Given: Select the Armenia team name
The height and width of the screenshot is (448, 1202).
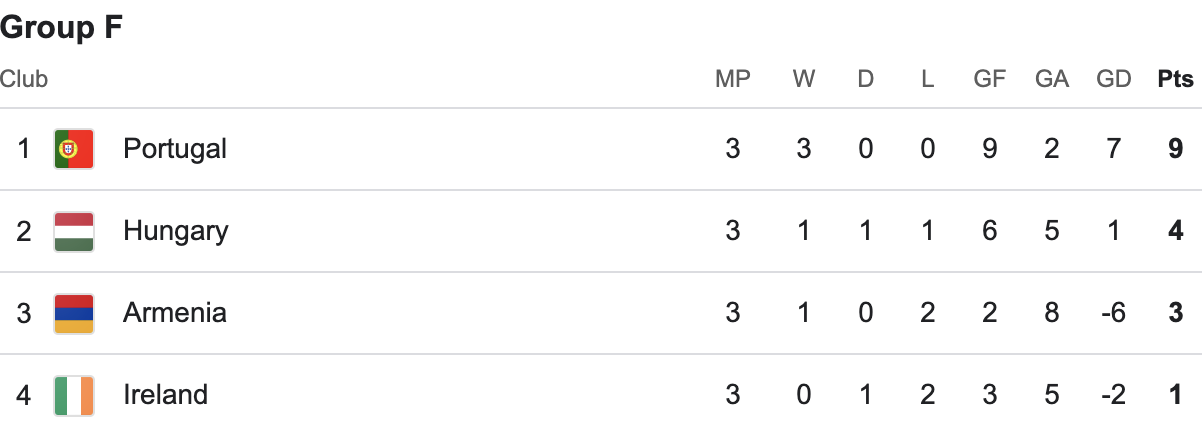Looking at the screenshot, I should [175, 313].
